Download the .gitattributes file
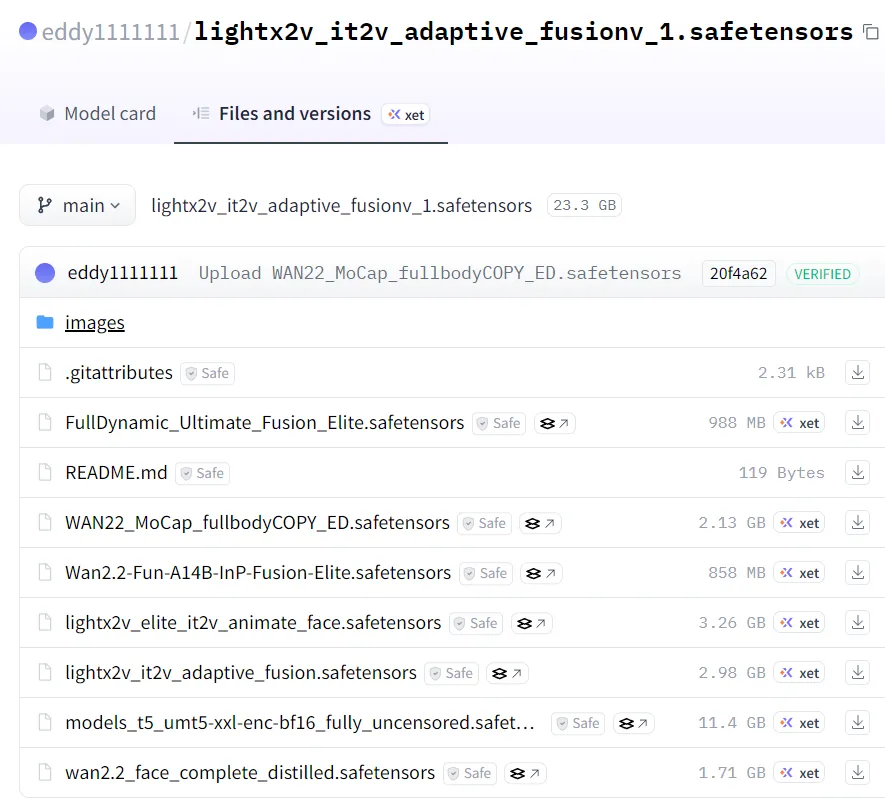The height and width of the screenshot is (799, 885). click(x=857, y=373)
